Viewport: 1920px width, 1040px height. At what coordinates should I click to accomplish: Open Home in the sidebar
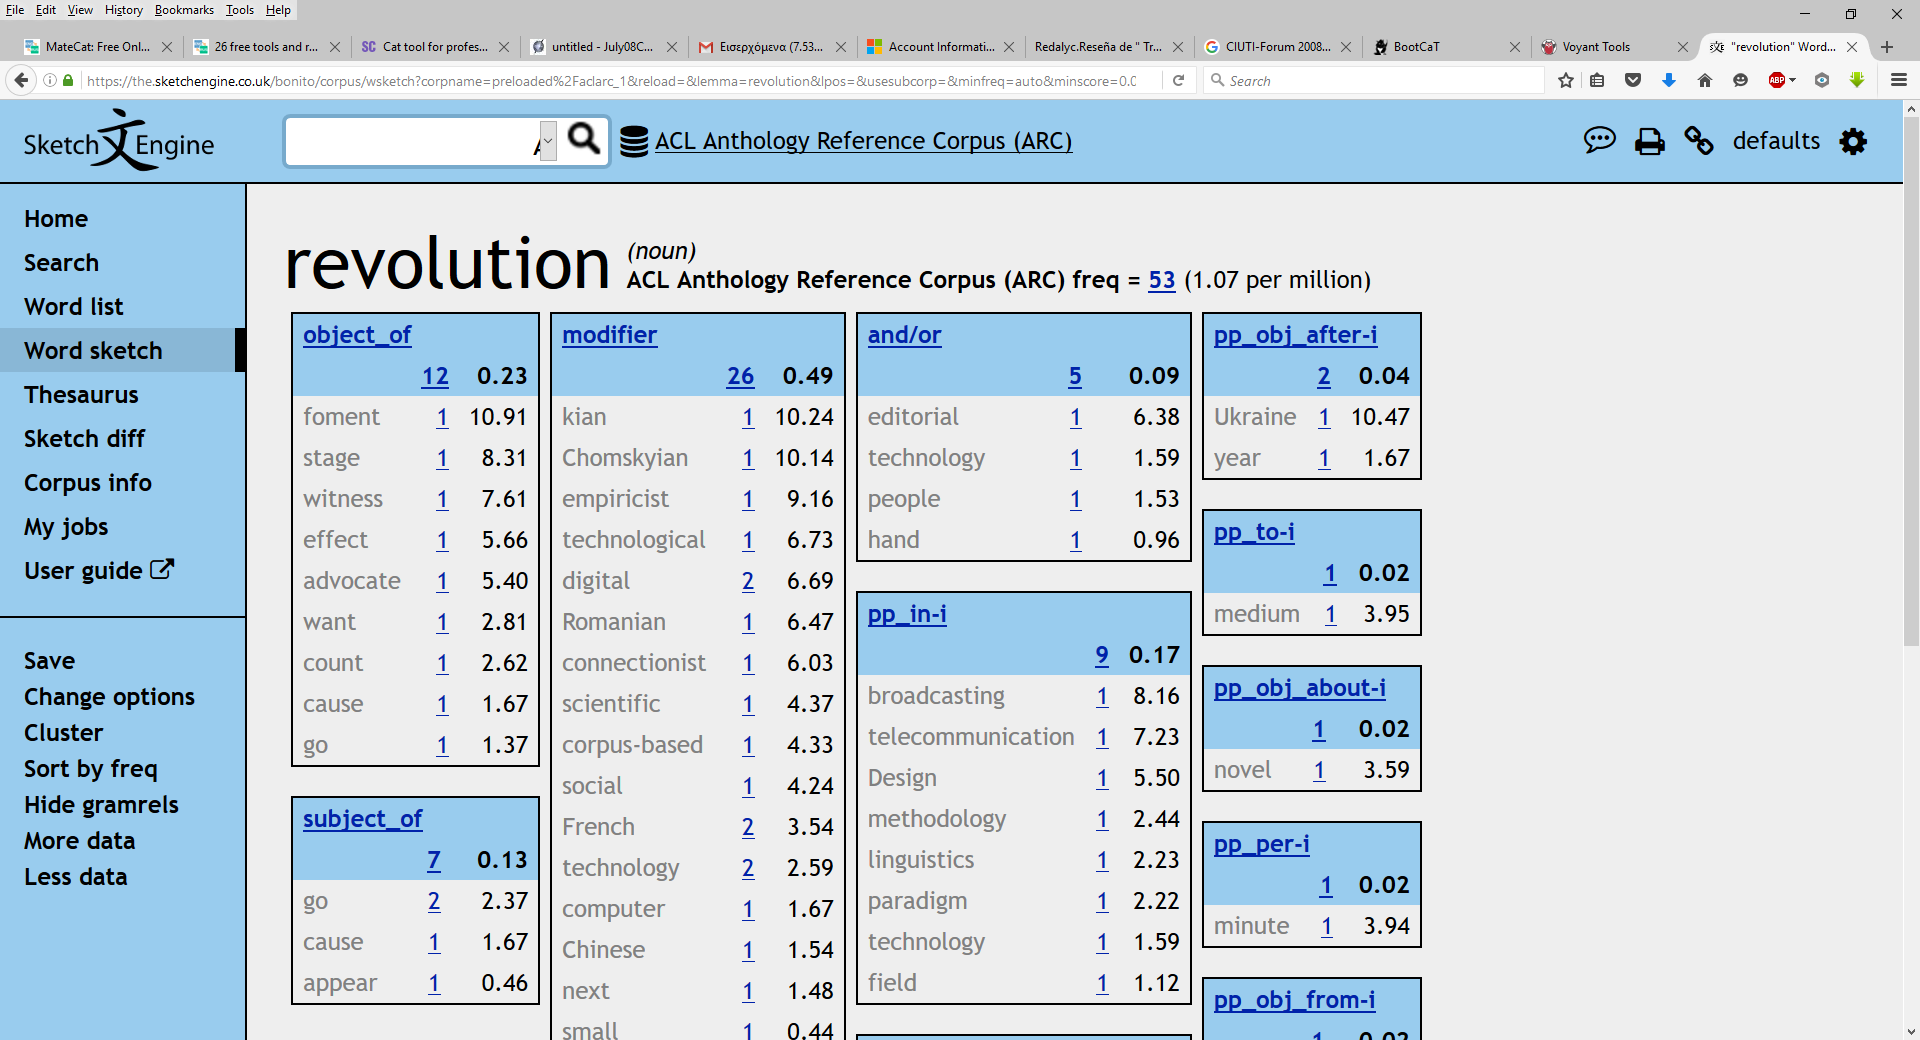click(56, 219)
